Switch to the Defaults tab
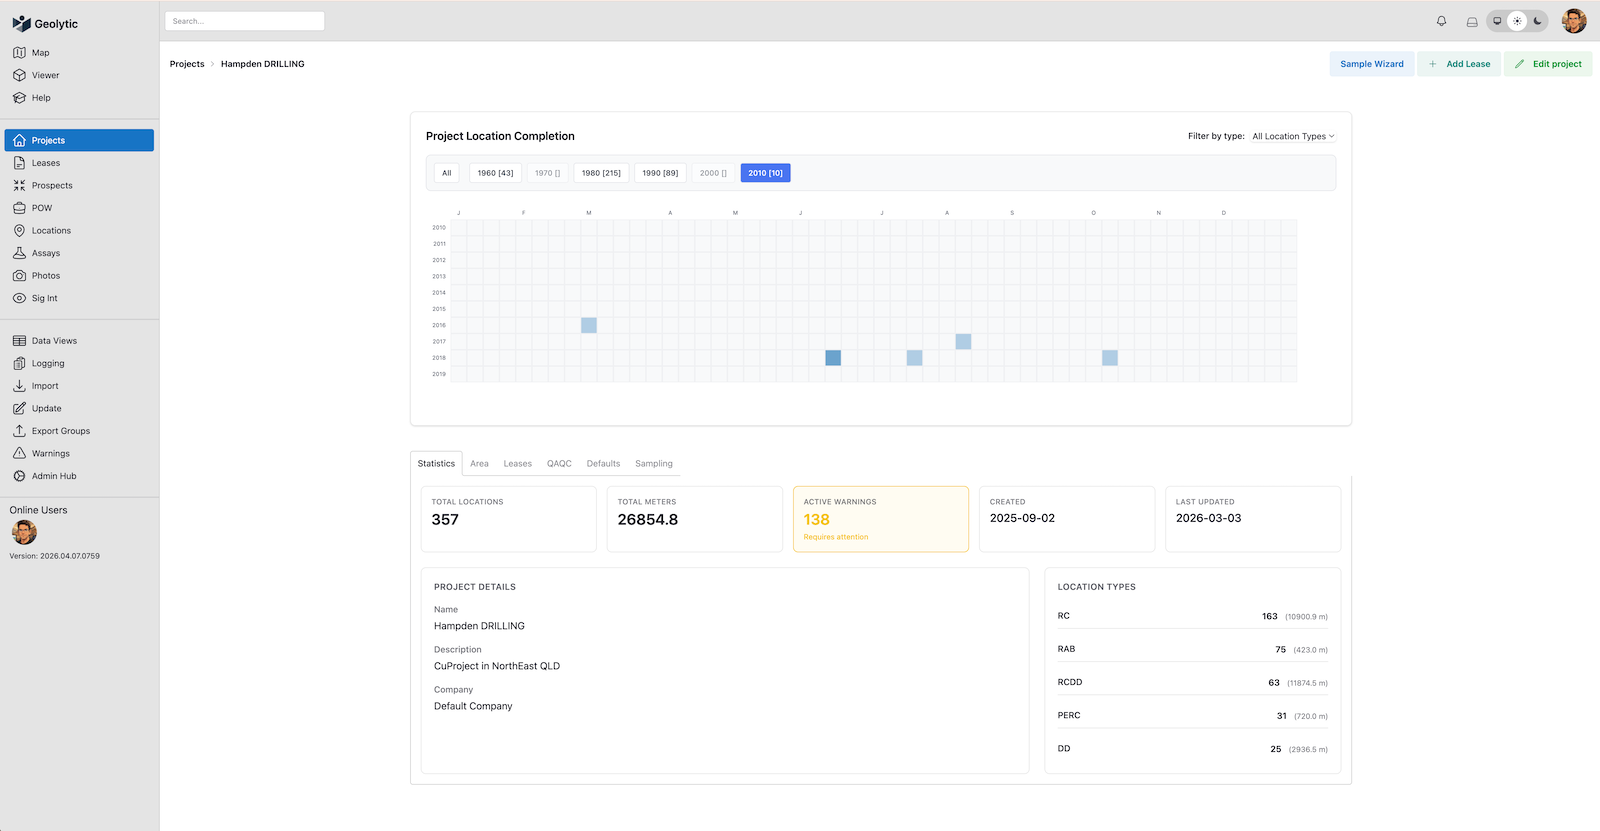This screenshot has height=831, width=1600. (x=603, y=463)
